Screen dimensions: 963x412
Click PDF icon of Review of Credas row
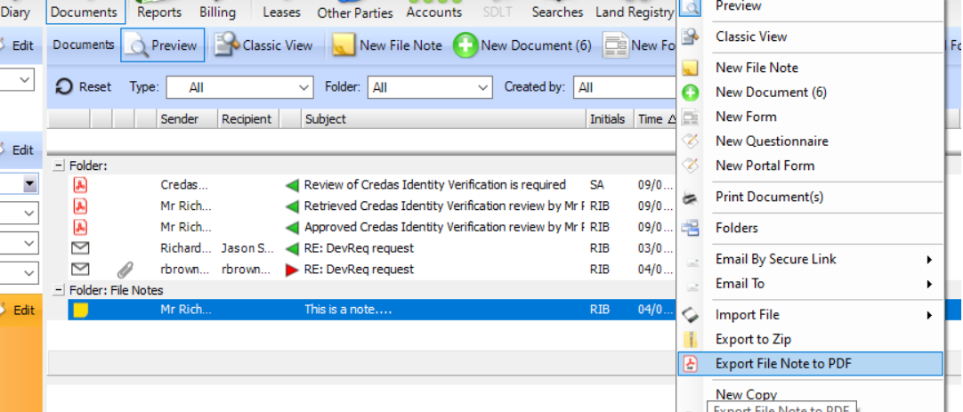pyautogui.click(x=80, y=185)
